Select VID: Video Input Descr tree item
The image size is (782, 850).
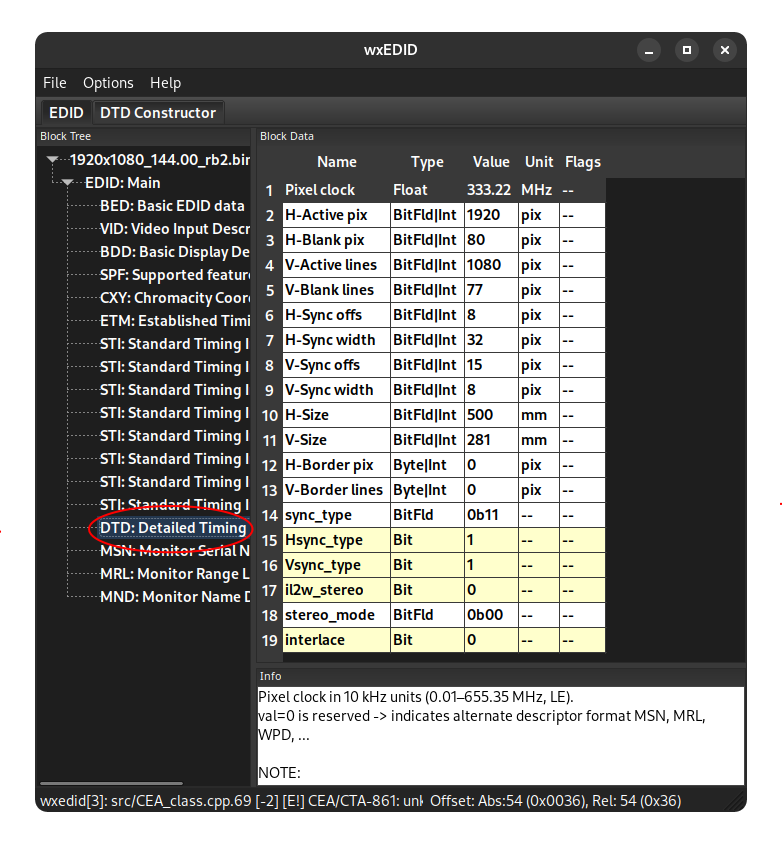point(175,229)
